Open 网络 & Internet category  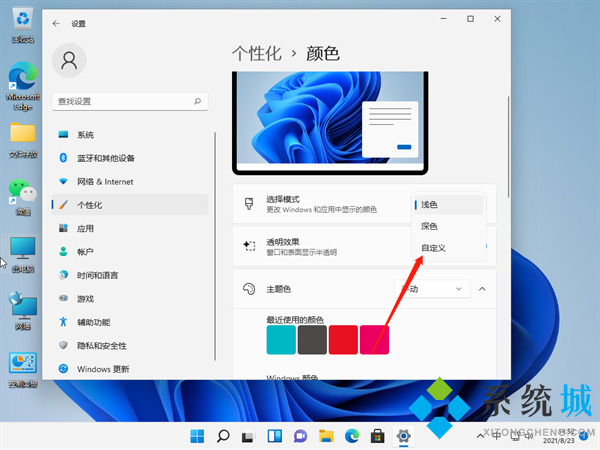[x=130, y=181]
